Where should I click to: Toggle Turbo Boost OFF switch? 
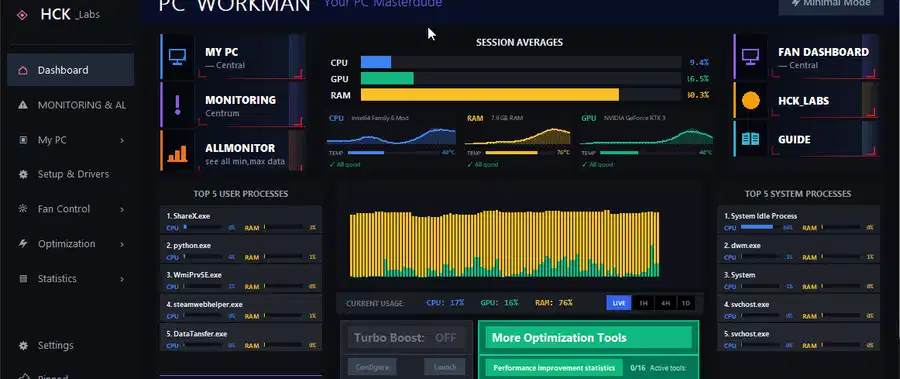pos(445,338)
